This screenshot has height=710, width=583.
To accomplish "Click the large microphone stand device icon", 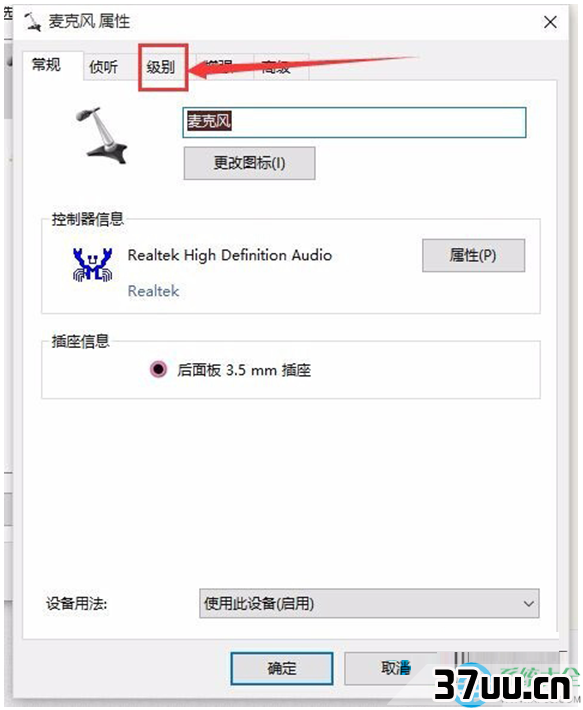I will [x=100, y=135].
